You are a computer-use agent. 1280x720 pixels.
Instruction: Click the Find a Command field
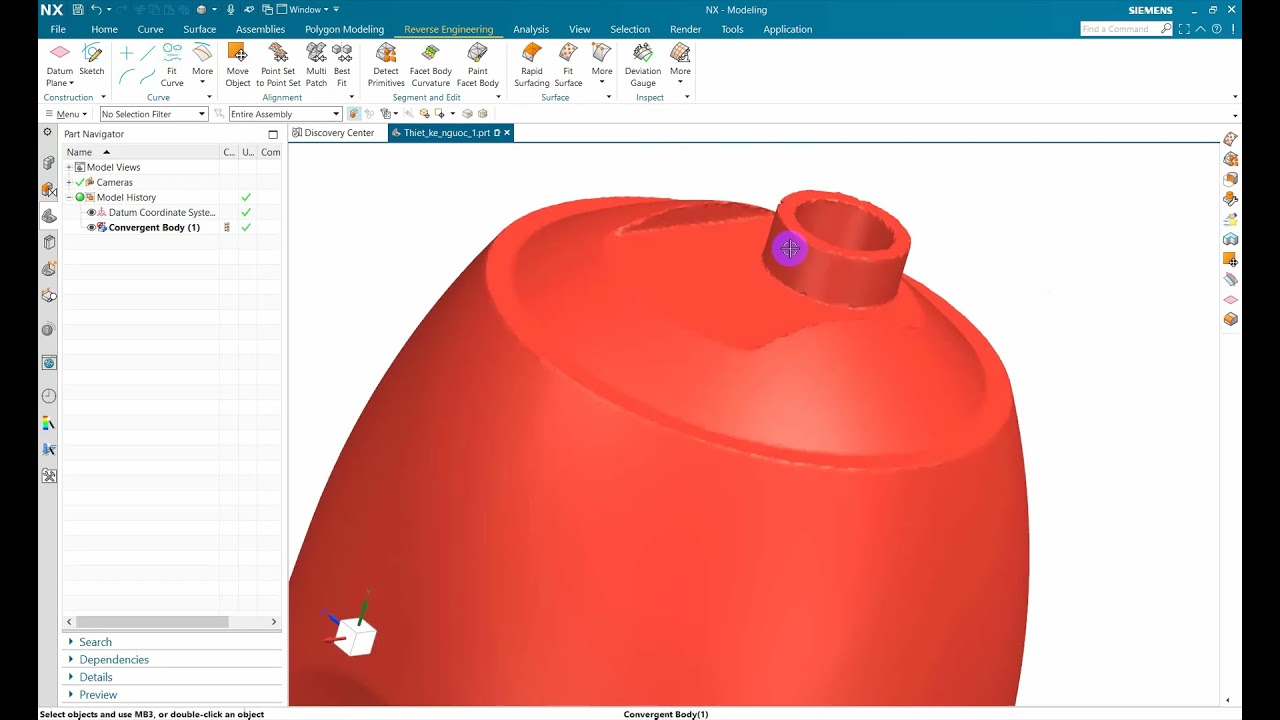(1120, 29)
